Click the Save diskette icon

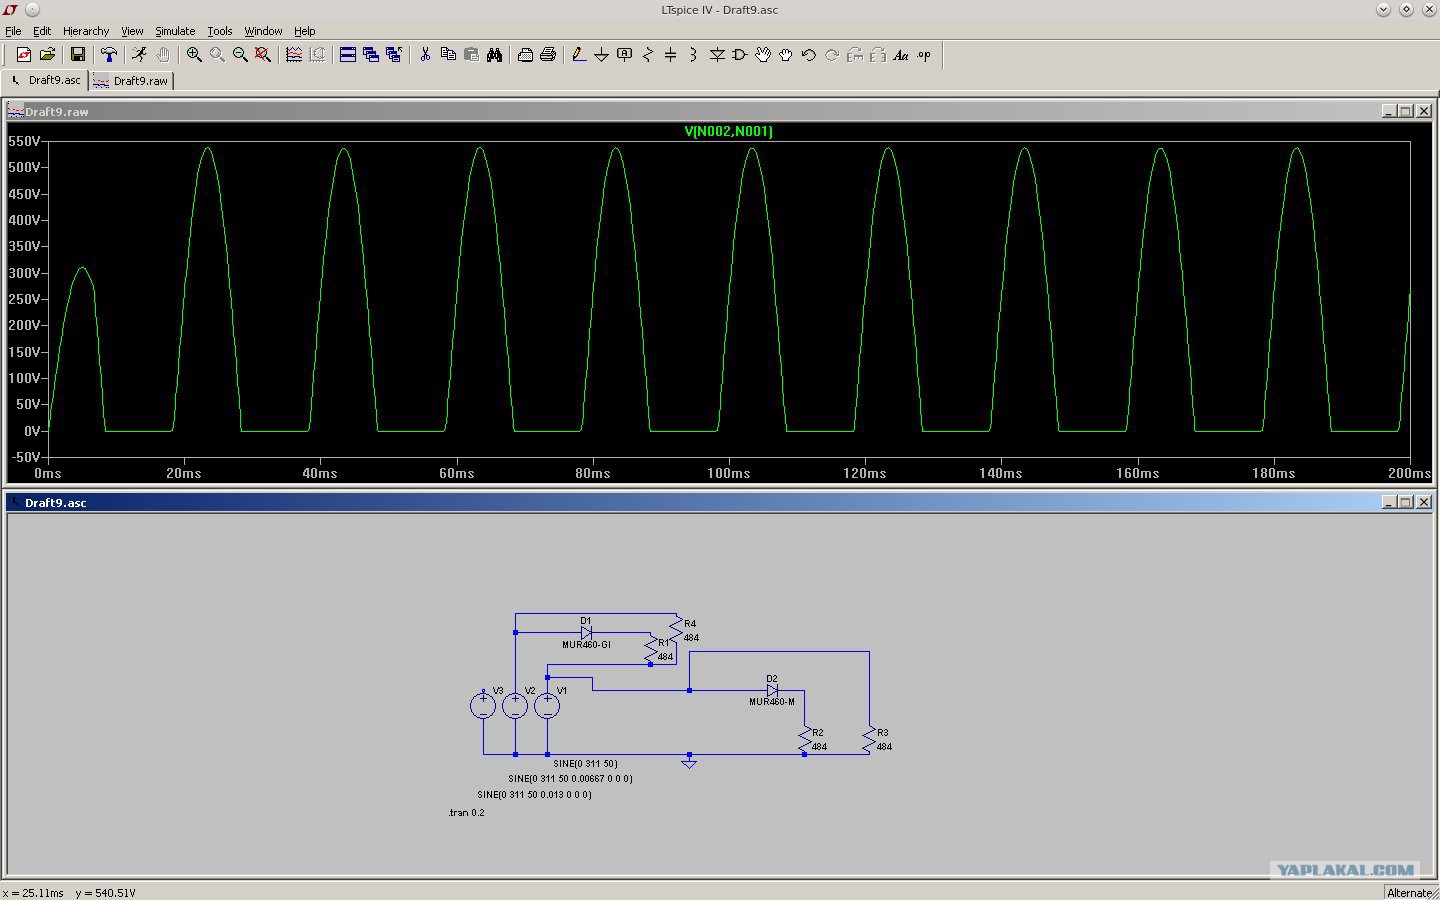click(77, 55)
